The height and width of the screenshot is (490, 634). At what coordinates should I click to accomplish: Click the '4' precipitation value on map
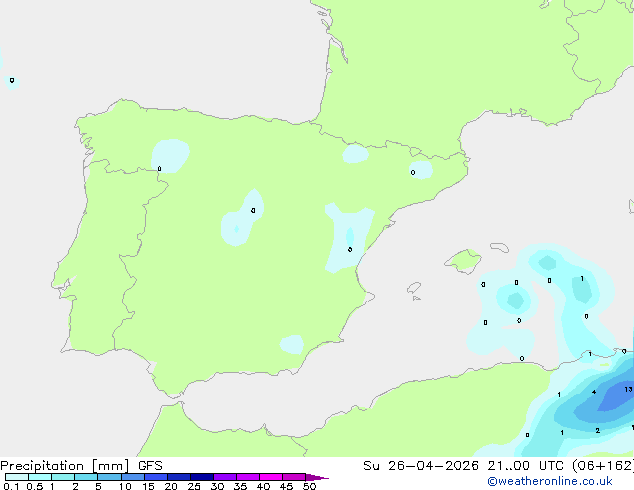pyautogui.click(x=594, y=392)
